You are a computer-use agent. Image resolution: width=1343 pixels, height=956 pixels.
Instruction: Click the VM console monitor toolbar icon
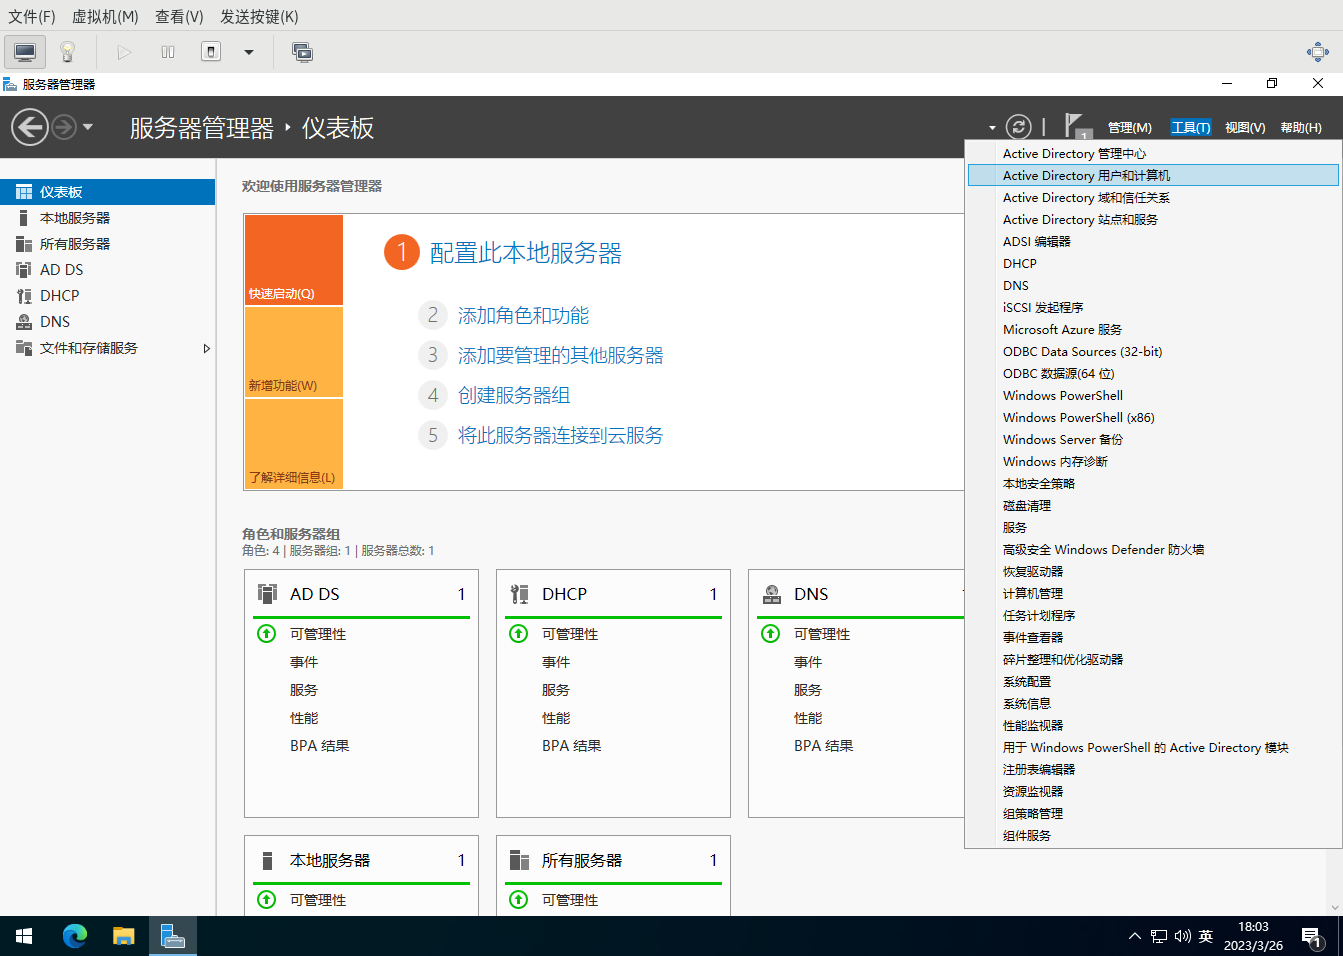click(25, 52)
